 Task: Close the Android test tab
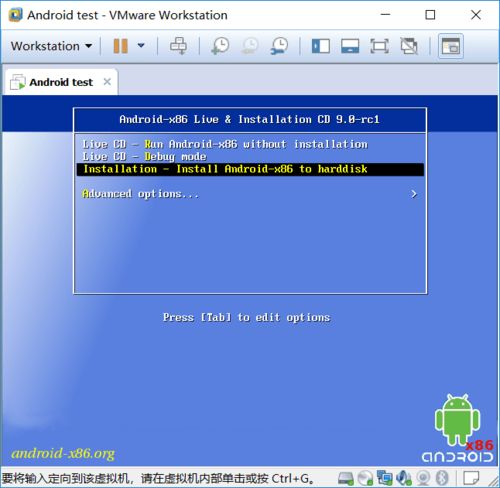coord(107,82)
